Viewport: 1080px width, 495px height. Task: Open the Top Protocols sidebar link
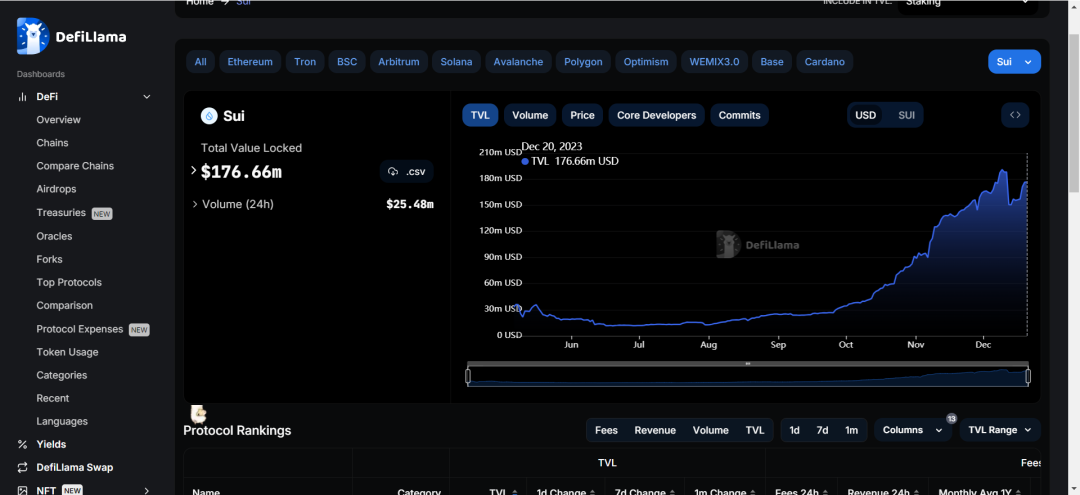tap(69, 282)
